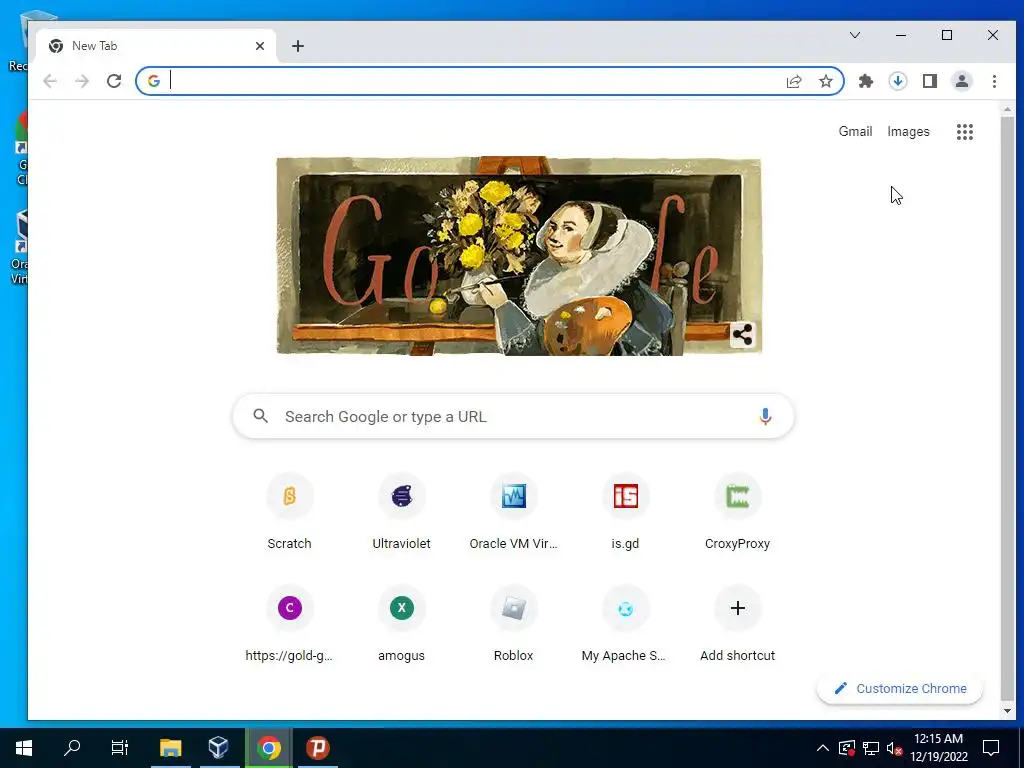Open taskbar search magnifier

tap(72, 748)
